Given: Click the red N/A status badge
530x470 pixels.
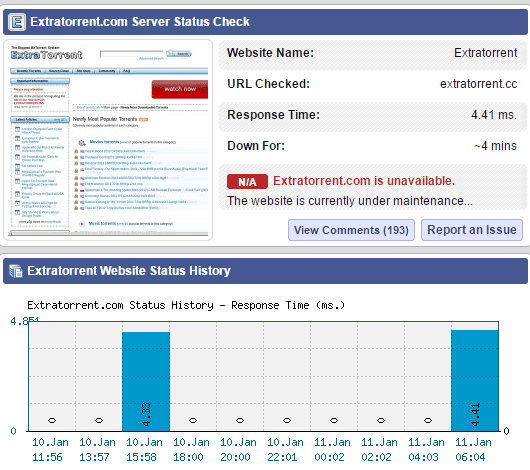Looking at the screenshot, I should (247, 182).
